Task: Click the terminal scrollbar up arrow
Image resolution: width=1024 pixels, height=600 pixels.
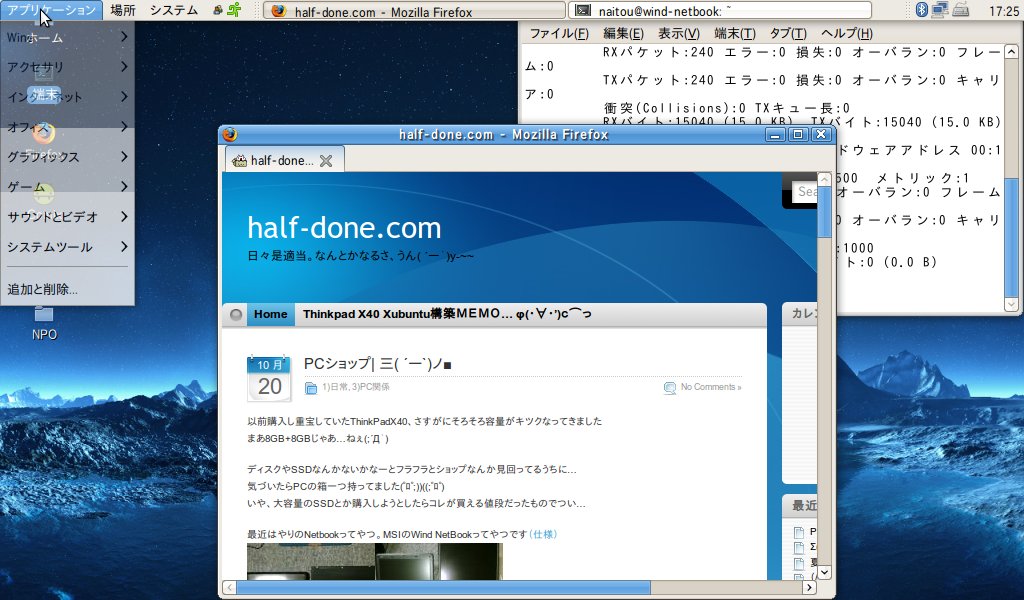Action: [1011, 52]
